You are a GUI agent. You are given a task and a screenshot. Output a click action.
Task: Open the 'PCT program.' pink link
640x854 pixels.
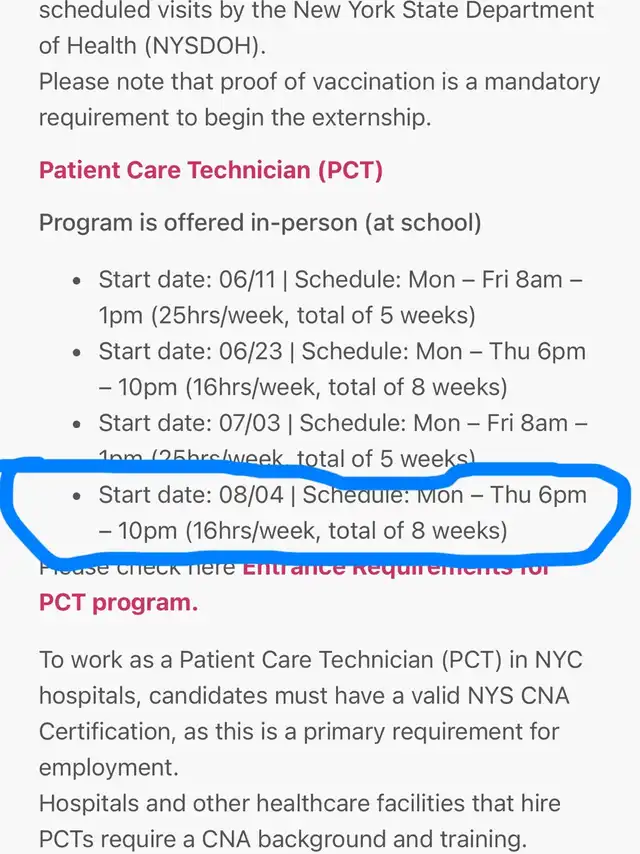click(x=118, y=602)
